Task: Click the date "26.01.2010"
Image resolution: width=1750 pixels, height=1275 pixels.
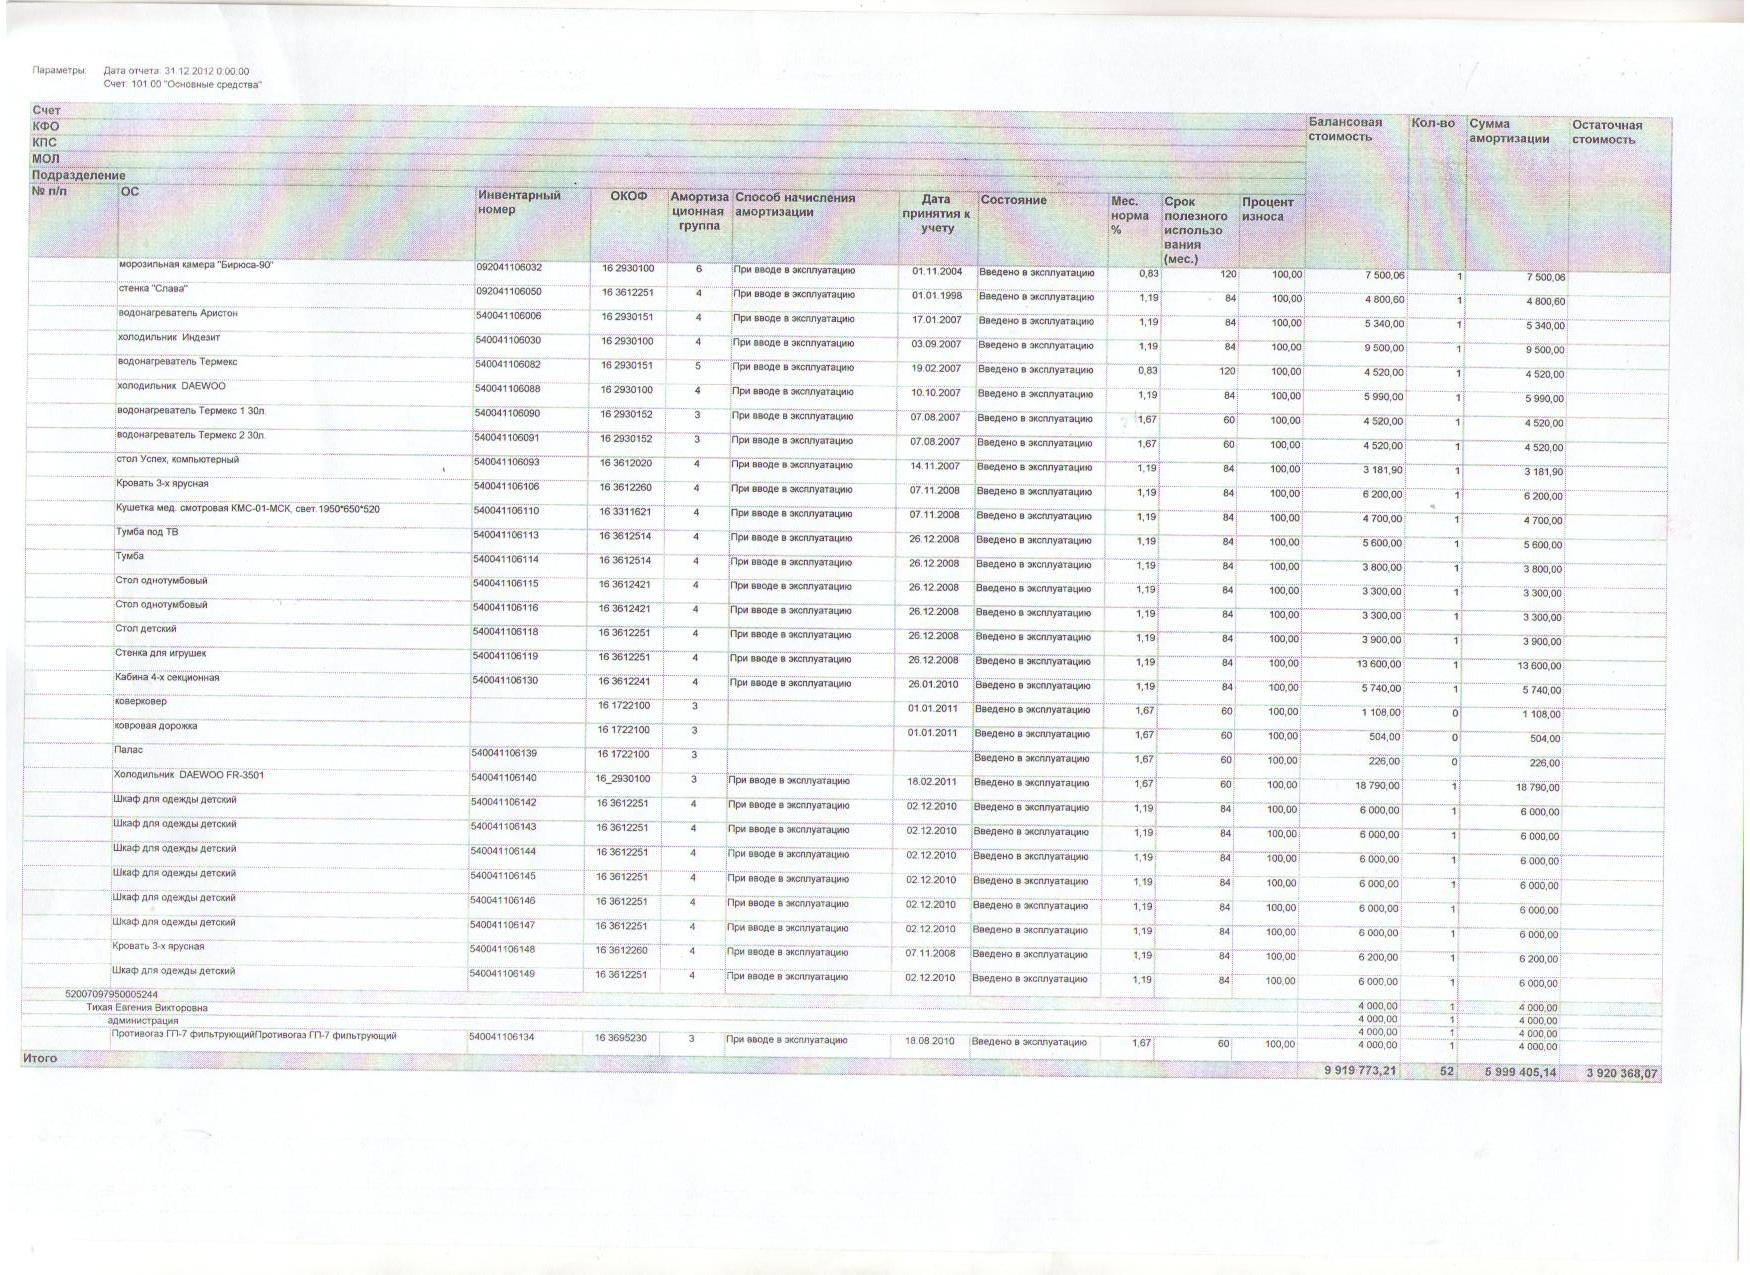Action: pyautogui.click(x=934, y=685)
